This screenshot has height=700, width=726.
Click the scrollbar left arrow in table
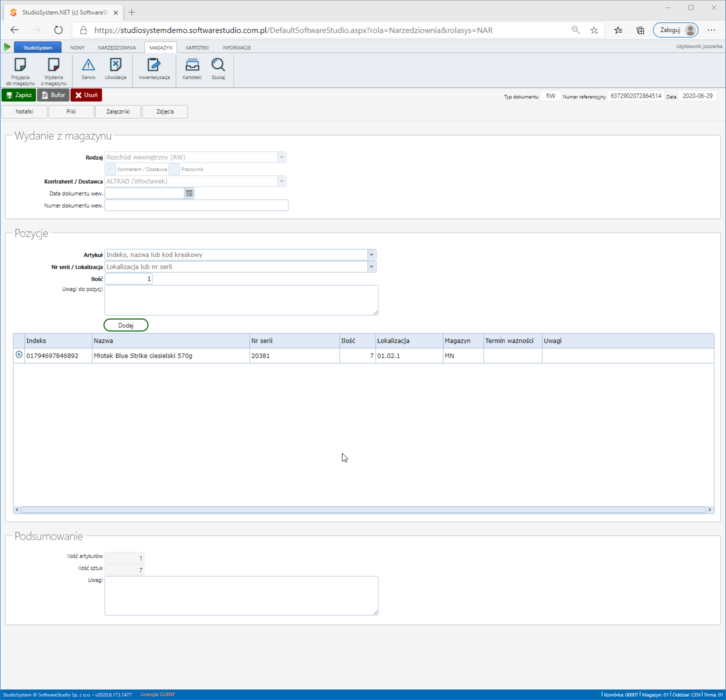coord(17,509)
